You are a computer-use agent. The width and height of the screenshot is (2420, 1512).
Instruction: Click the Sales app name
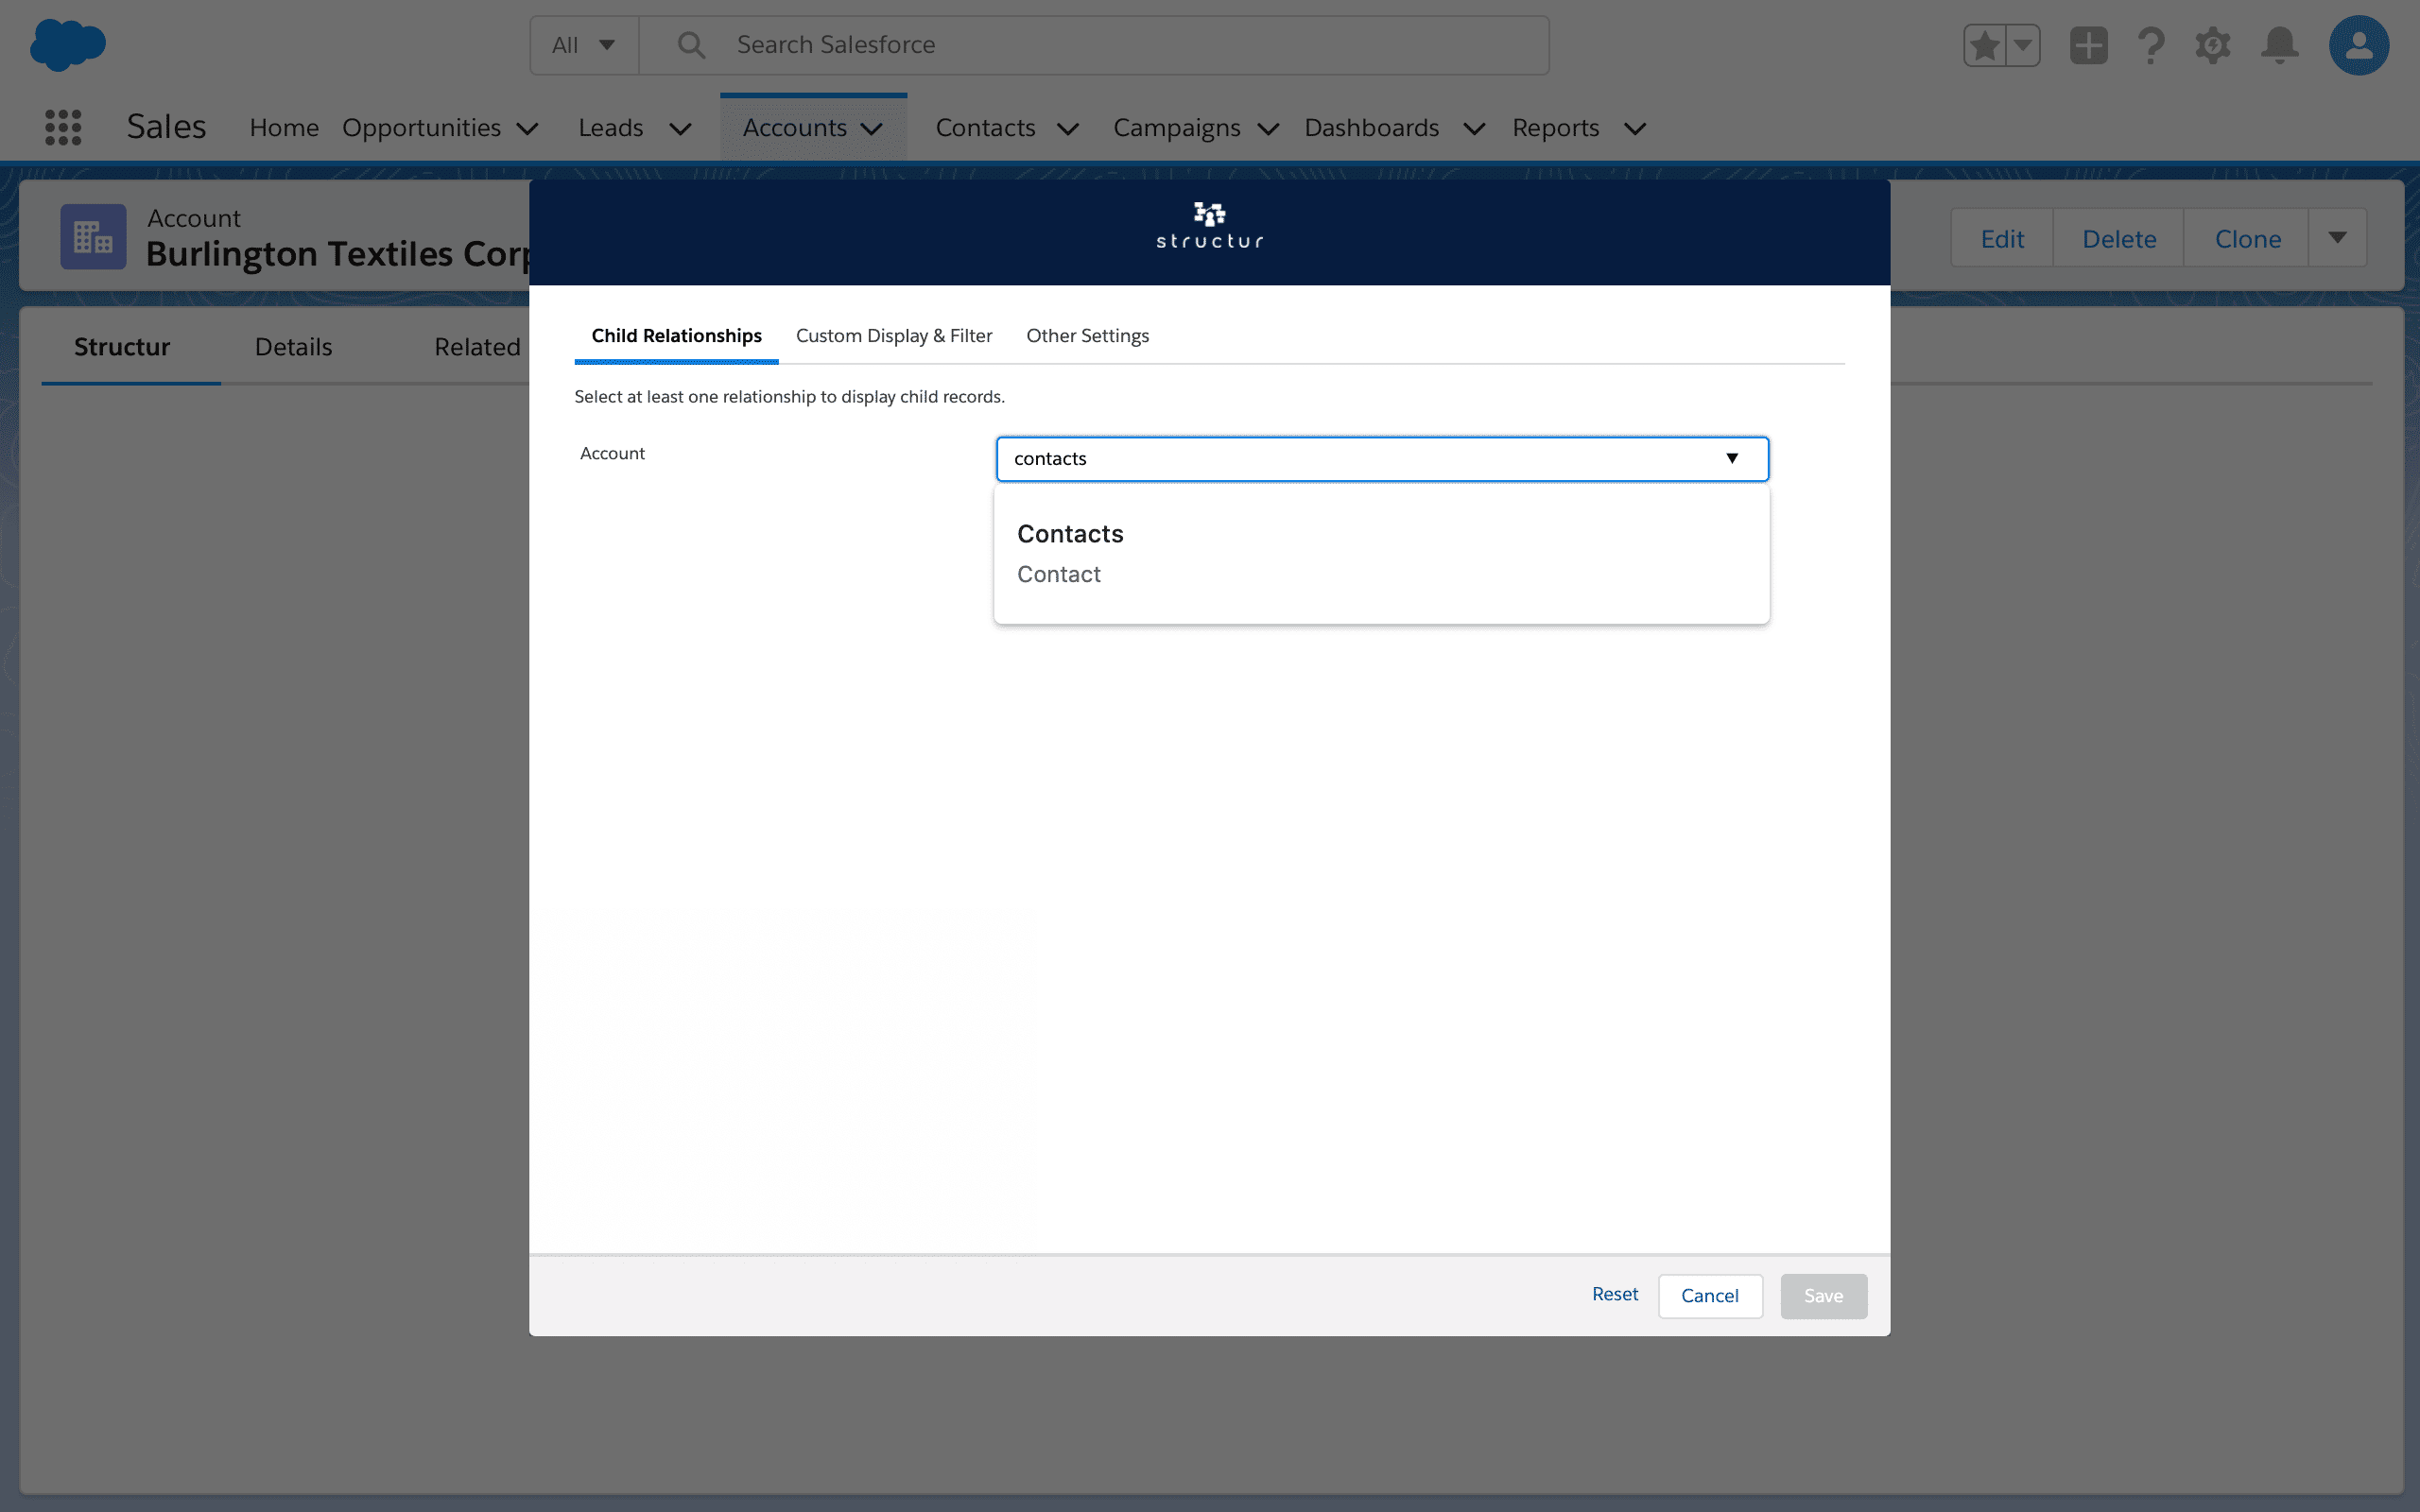166,127
